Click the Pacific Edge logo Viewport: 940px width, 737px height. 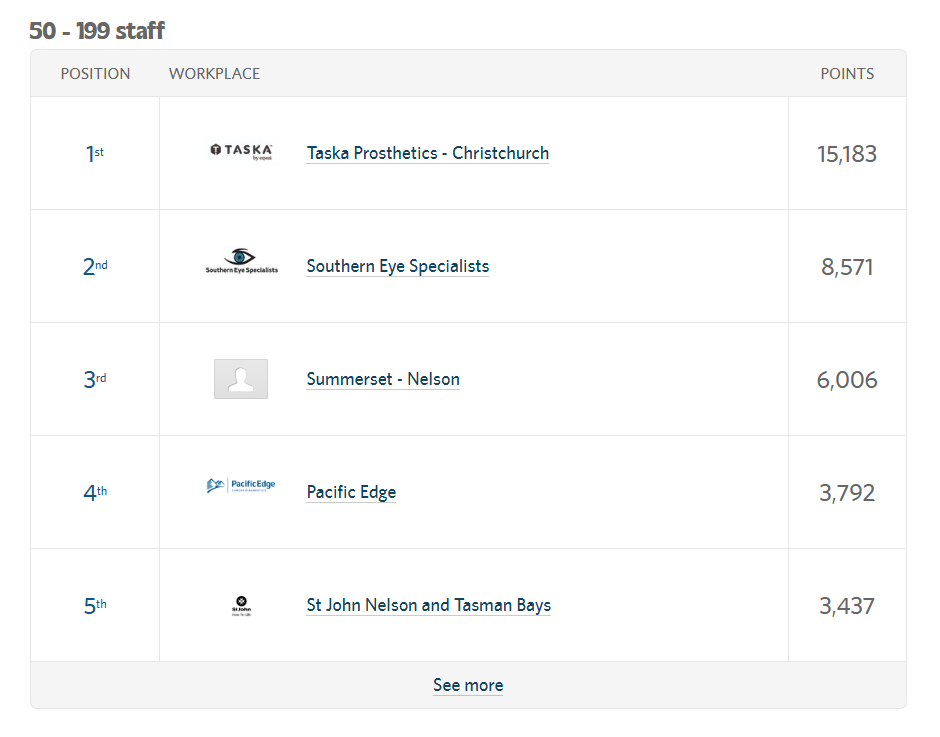[x=241, y=487]
